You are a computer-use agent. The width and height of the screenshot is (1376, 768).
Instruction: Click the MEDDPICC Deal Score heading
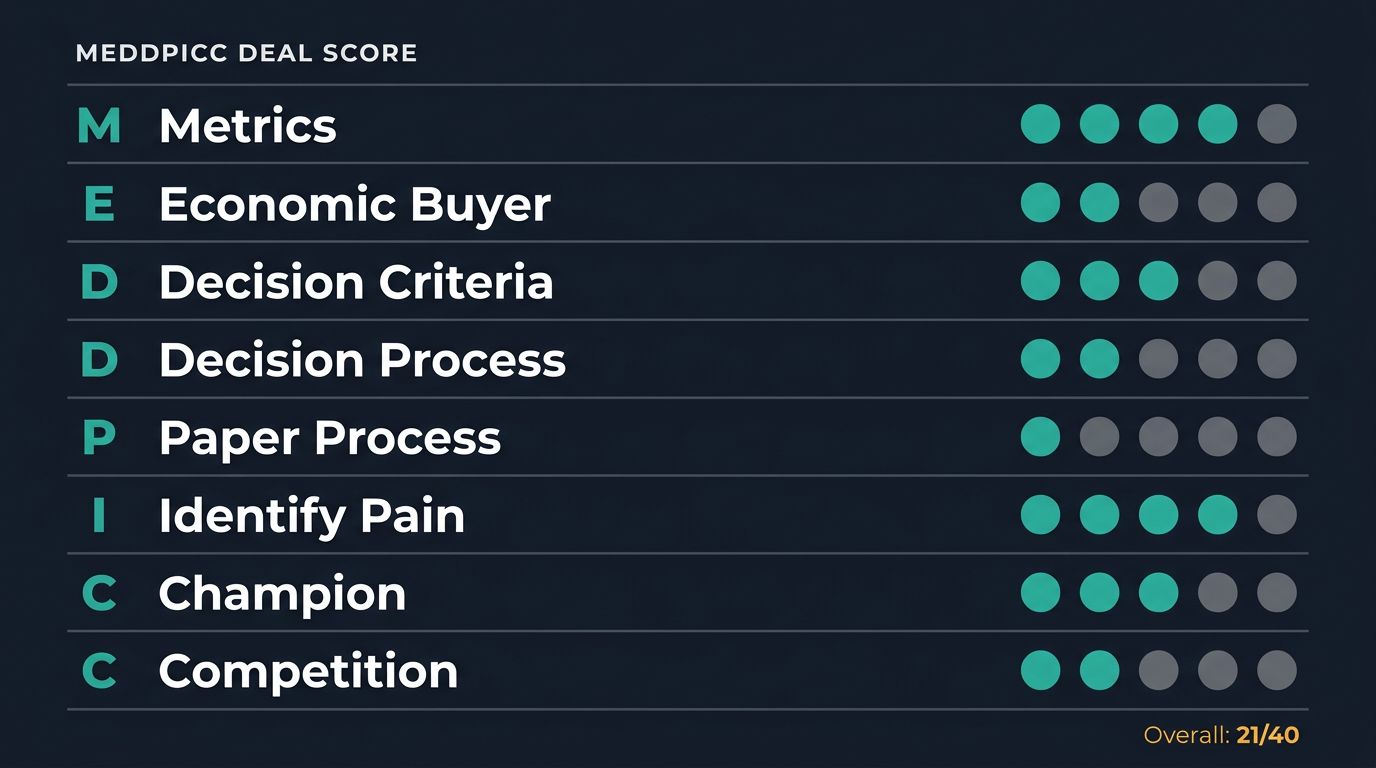tap(247, 53)
